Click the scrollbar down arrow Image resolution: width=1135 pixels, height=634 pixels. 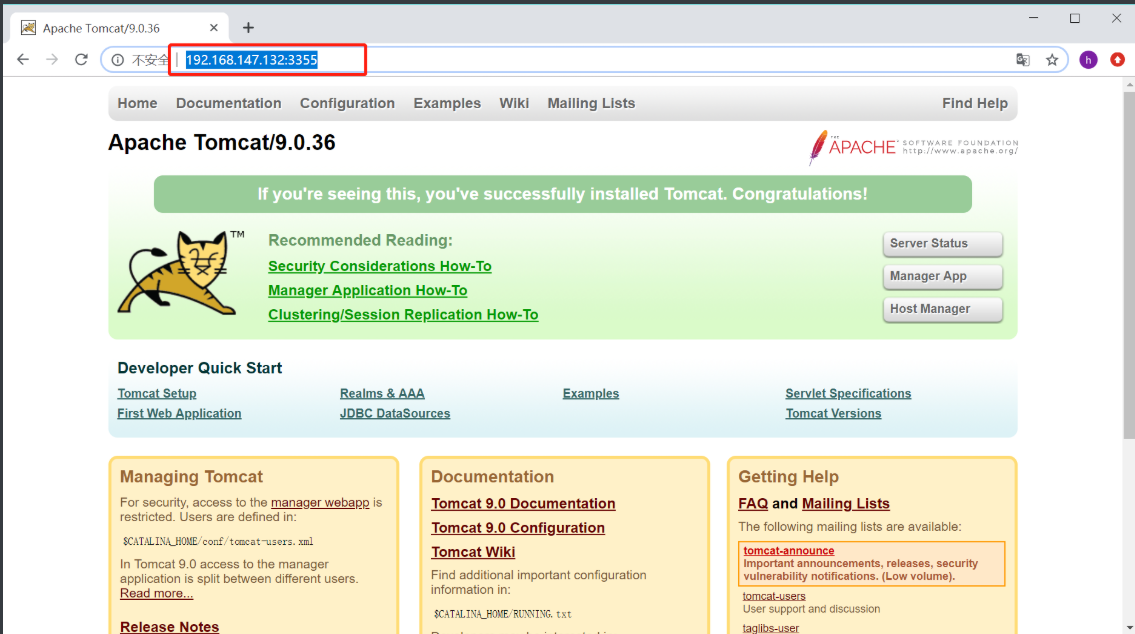(1129, 627)
